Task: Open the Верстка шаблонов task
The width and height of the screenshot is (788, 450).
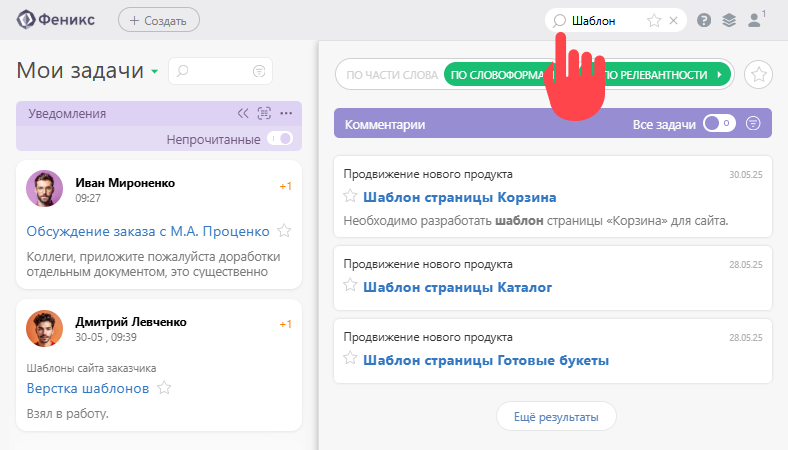Action: (x=88, y=388)
